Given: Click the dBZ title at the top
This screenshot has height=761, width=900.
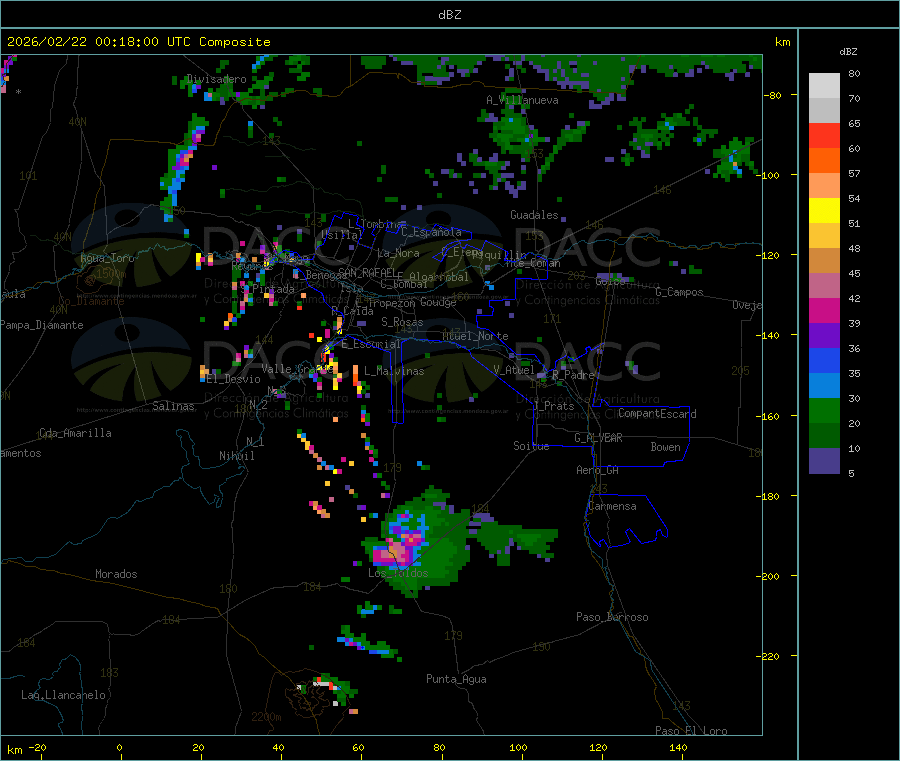Looking at the screenshot, I should [449, 14].
